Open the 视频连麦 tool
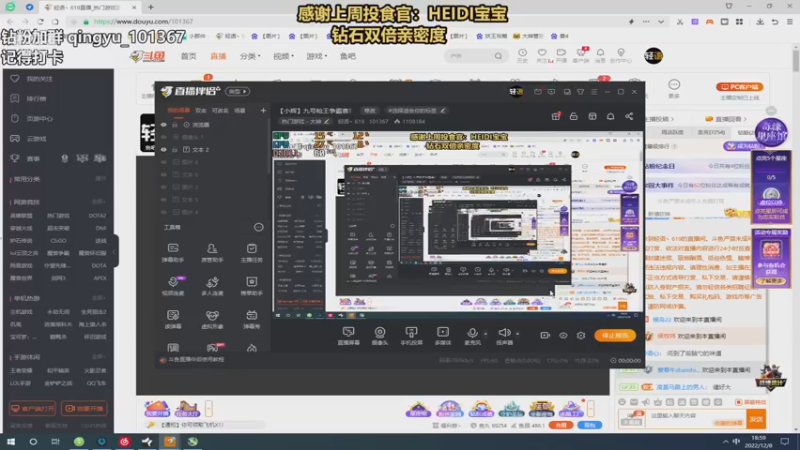Image resolution: width=800 pixels, height=450 pixels. click(173, 286)
